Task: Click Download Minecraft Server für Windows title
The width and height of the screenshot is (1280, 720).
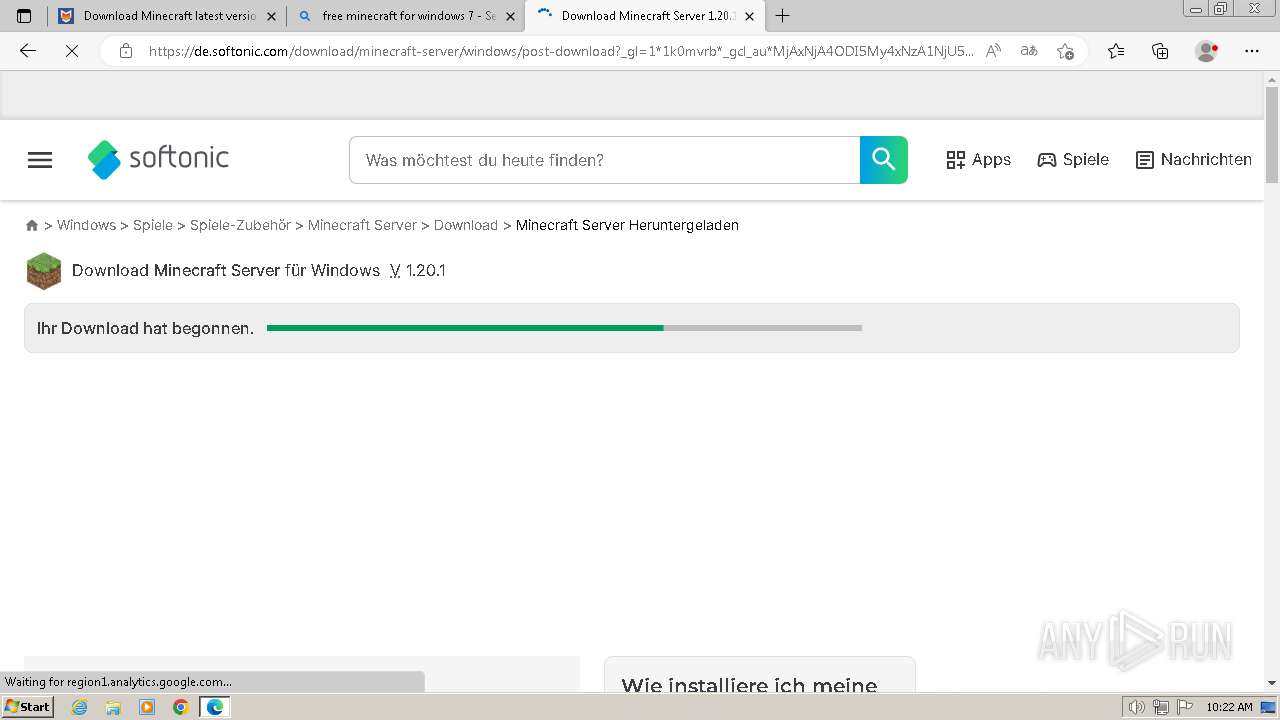Action: [x=226, y=270]
